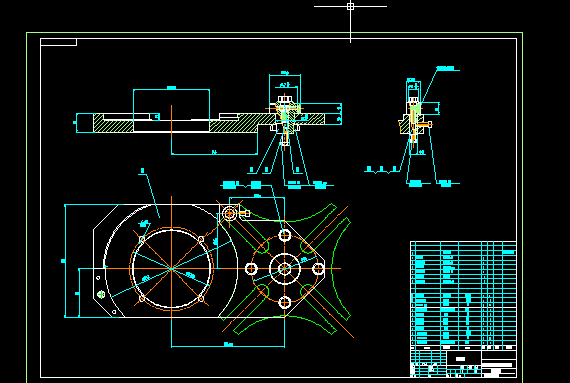This screenshot has height=383, width=570.
Task: Select the left bolt hole on the wheel flange
Action: (x=251, y=269)
